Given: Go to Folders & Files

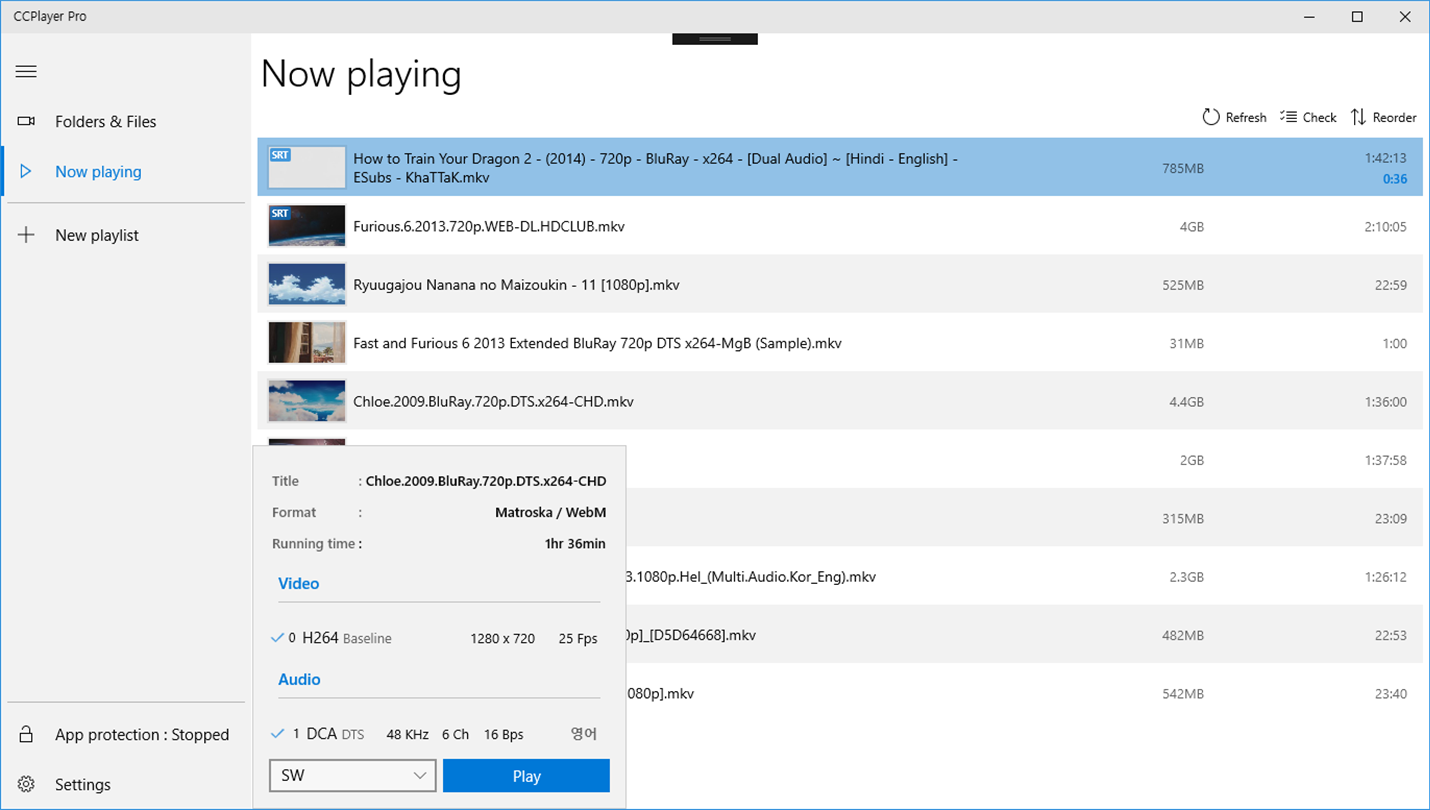Looking at the screenshot, I should [x=105, y=122].
